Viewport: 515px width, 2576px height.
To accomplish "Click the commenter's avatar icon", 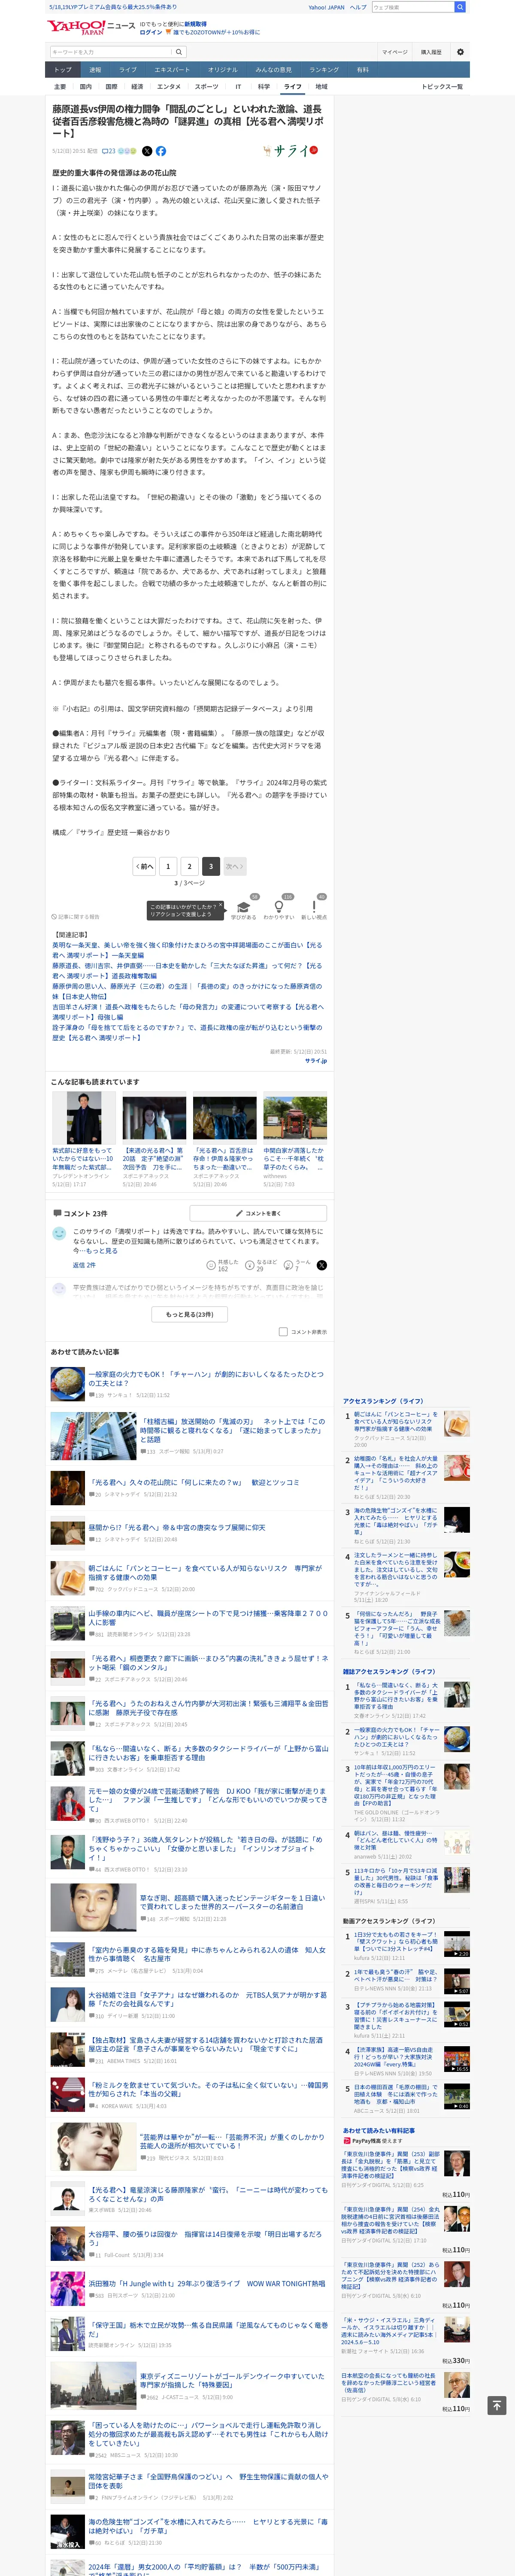I will pos(59,1234).
